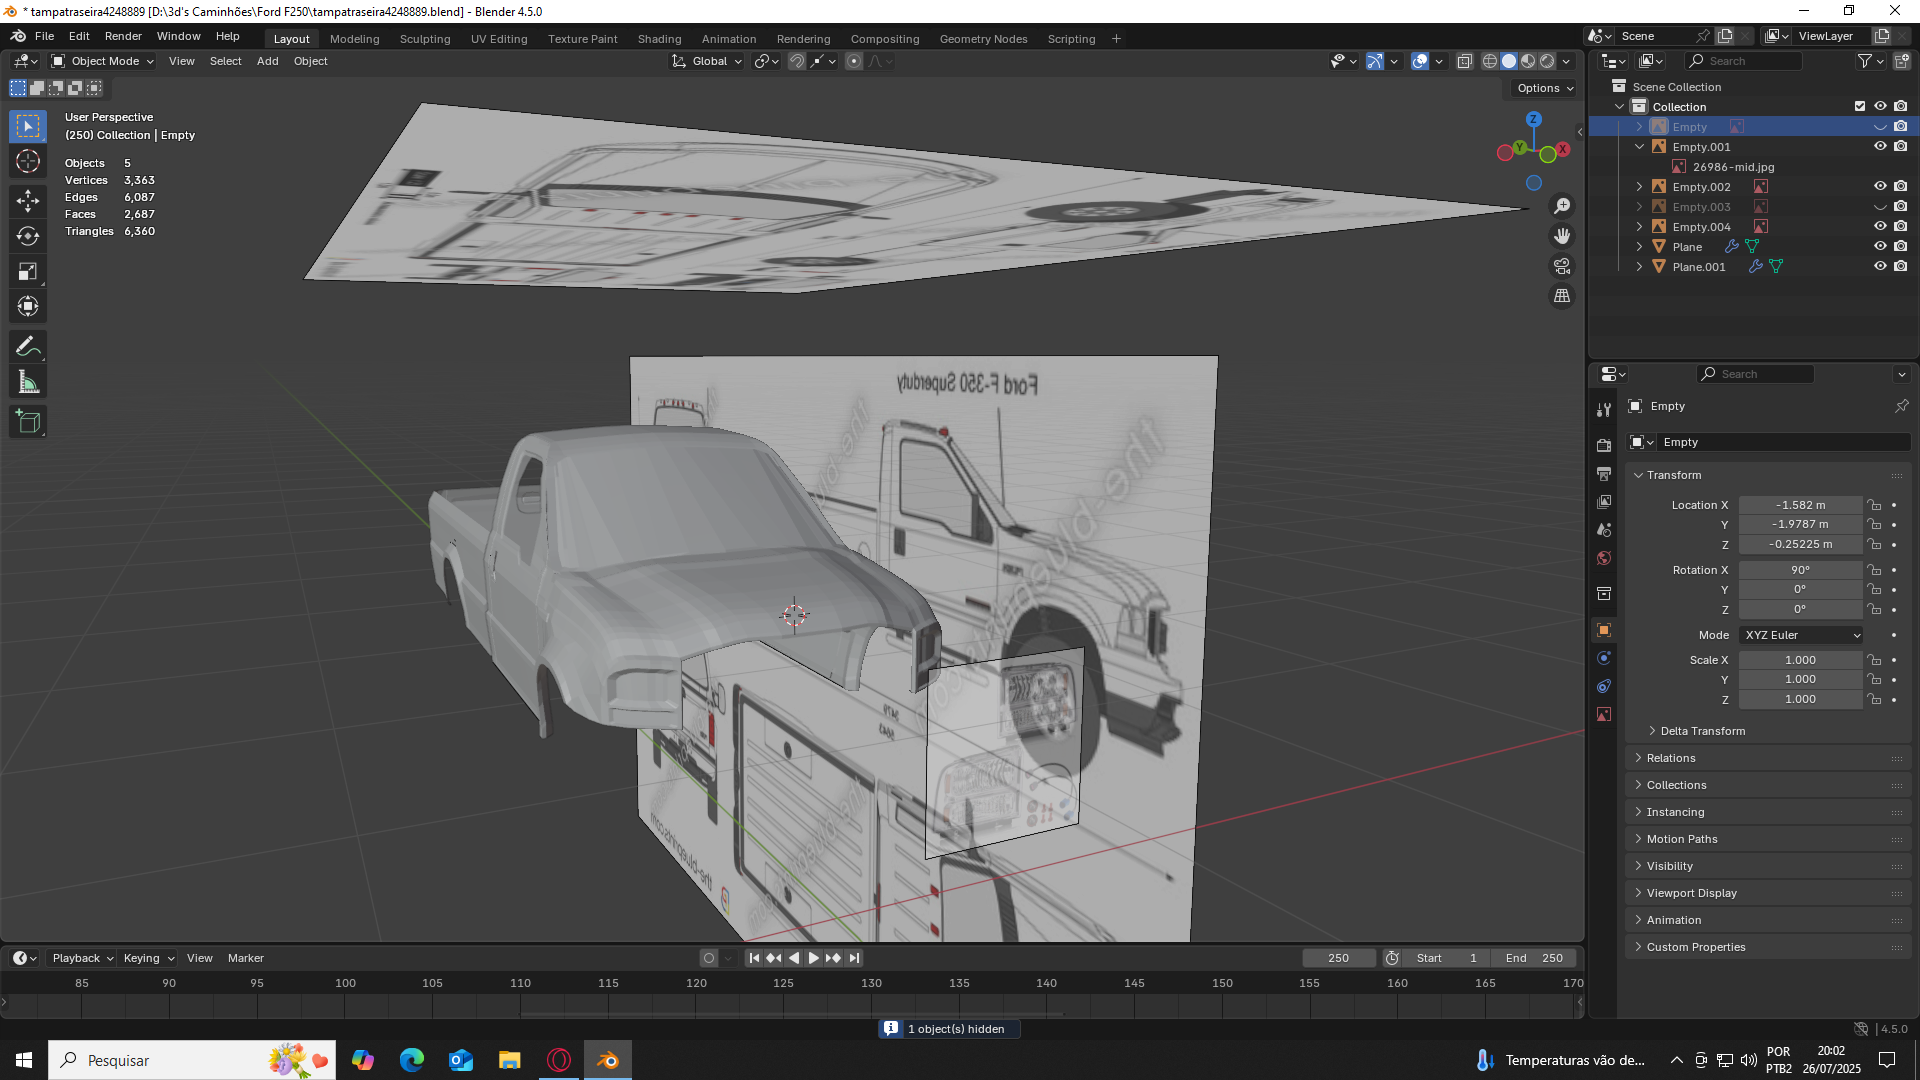Switch to the Sculpting workspace tab
The image size is (1920, 1080).
click(x=425, y=39)
